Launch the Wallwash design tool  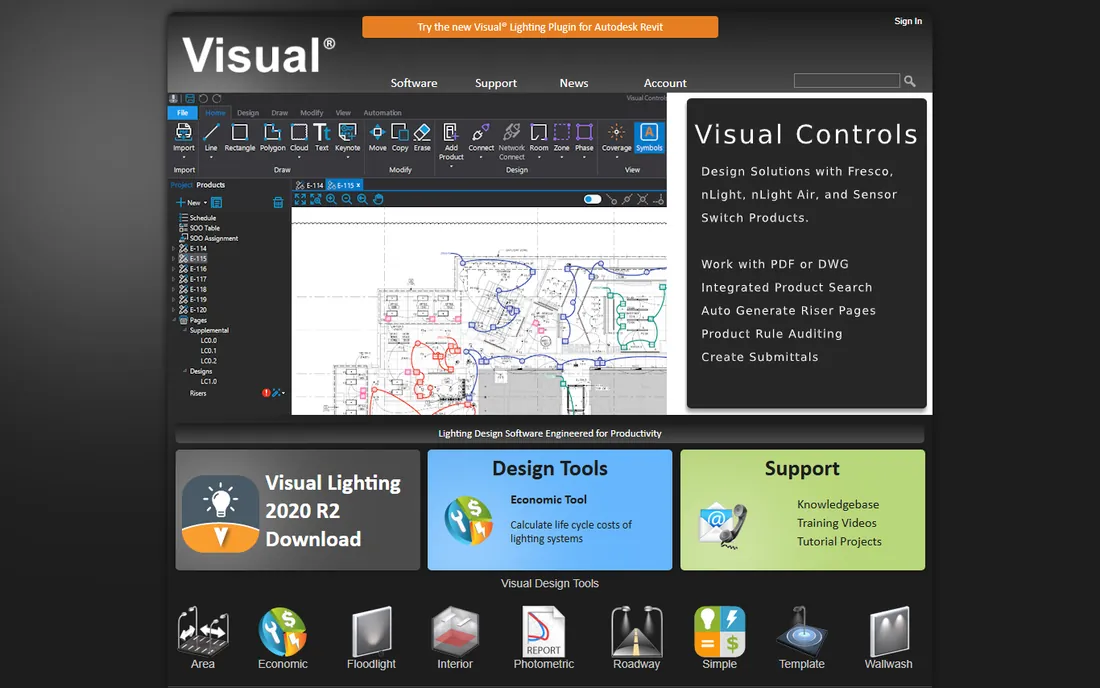pyautogui.click(x=888, y=631)
